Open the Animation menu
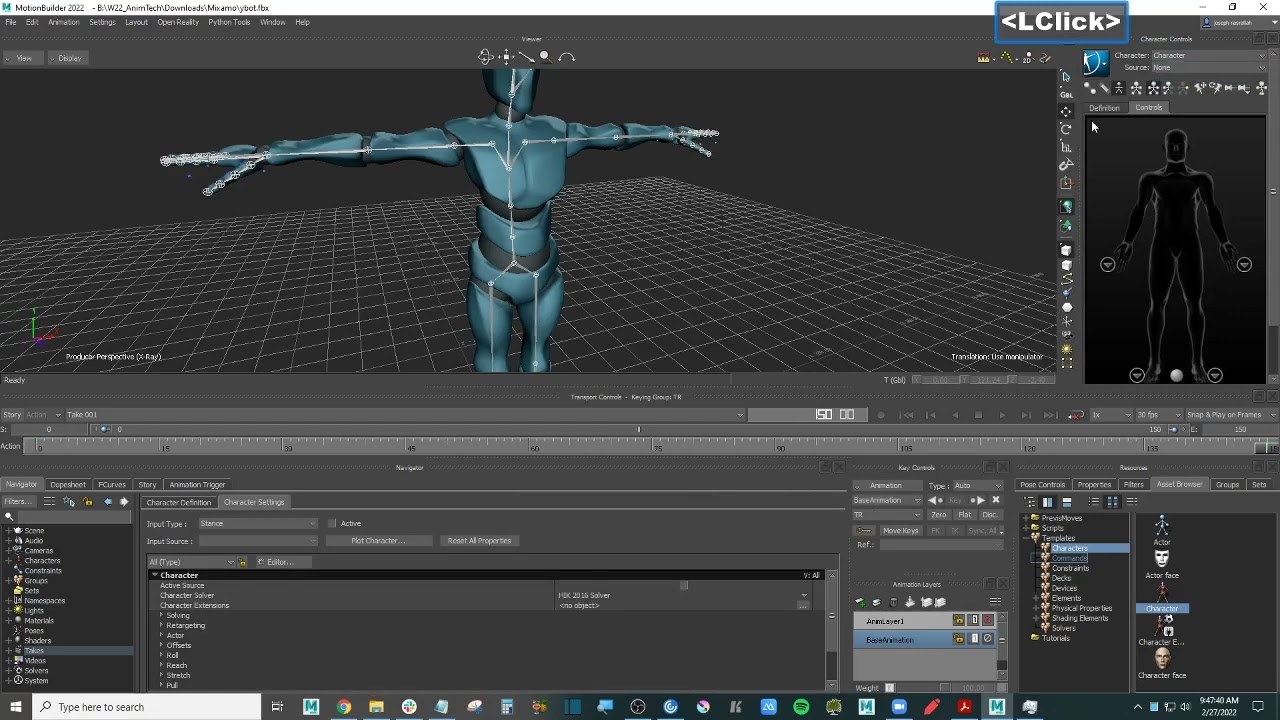The width and height of the screenshot is (1280, 720). pyautogui.click(x=63, y=22)
